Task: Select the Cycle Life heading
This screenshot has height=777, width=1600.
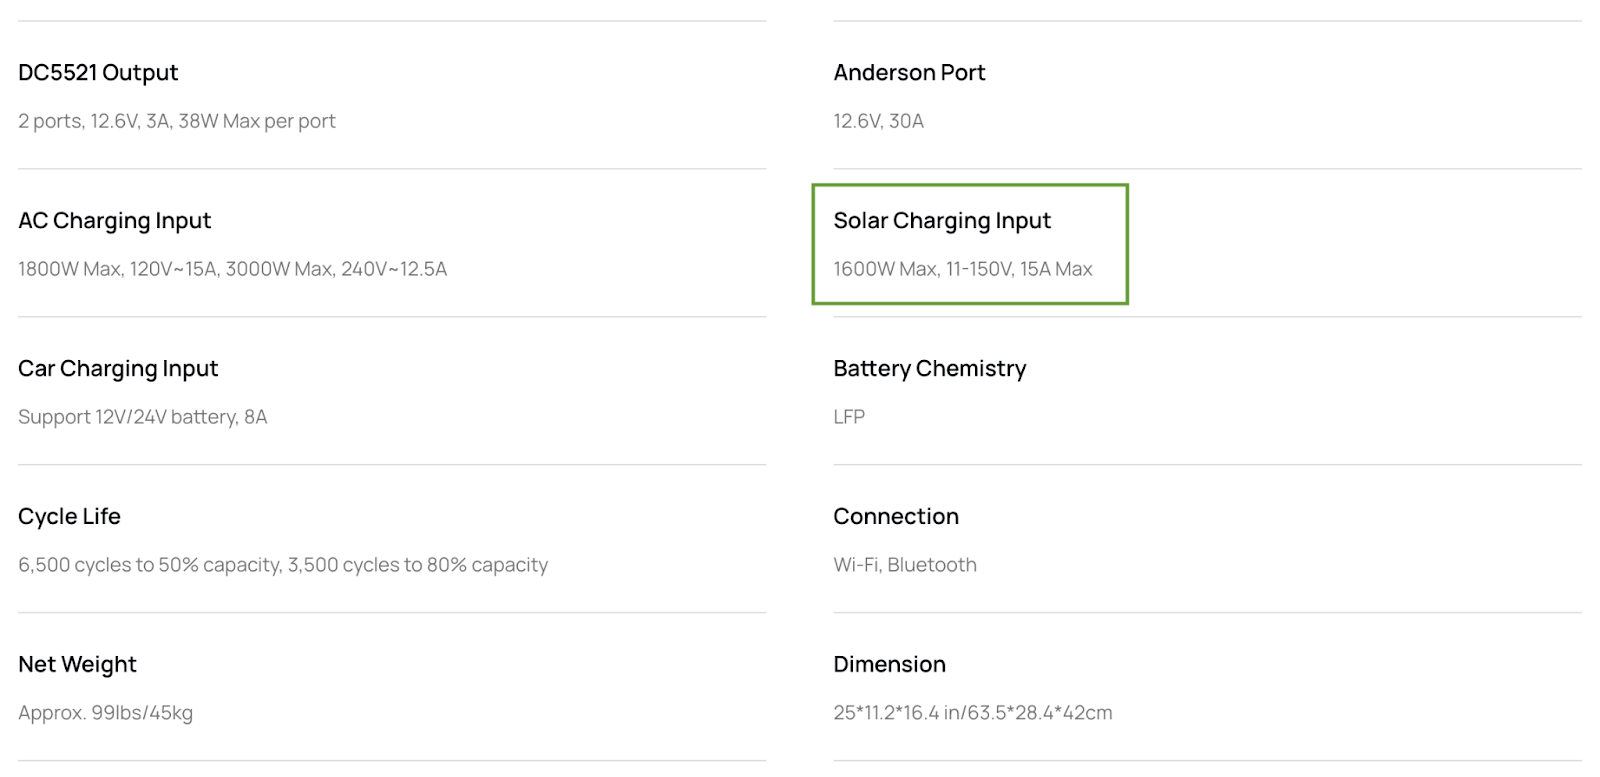Action: [x=69, y=517]
